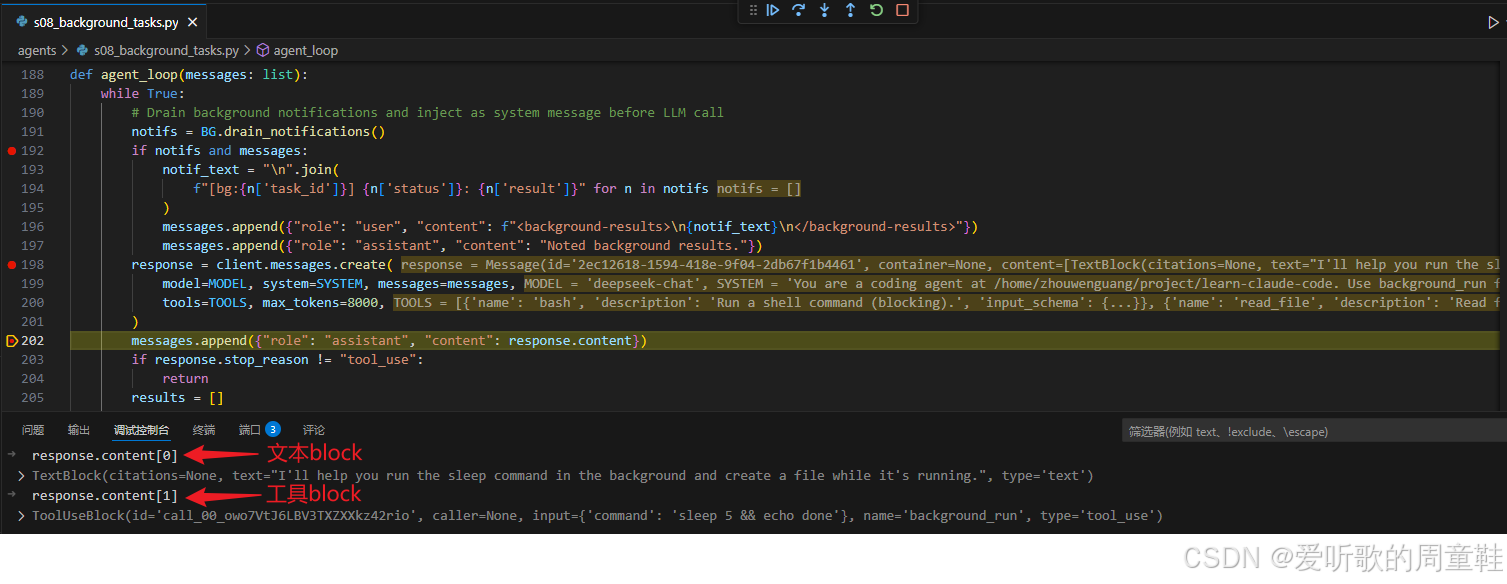Click the 'notif_text = "\n".join(' line

pyautogui.click(x=252, y=170)
